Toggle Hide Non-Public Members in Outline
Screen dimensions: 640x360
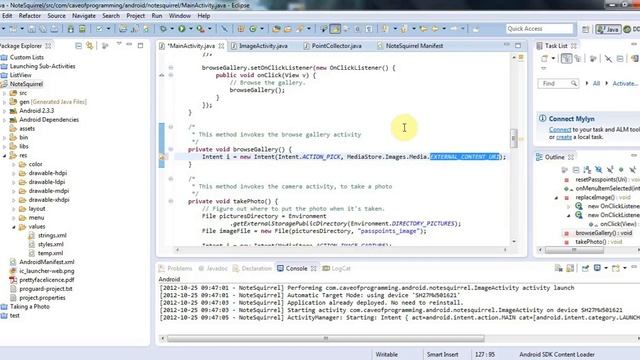(621, 169)
